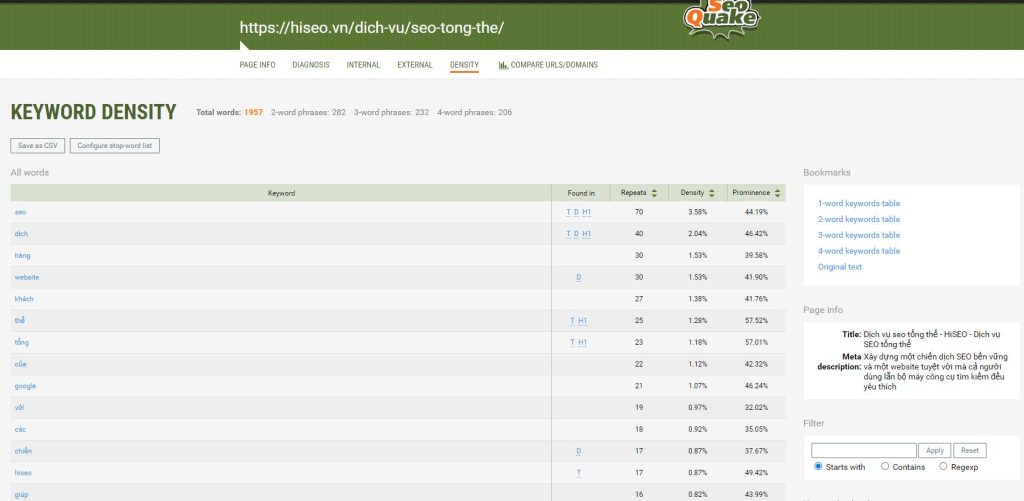Sort the table by Prominence column arrows
This screenshot has height=501, width=1024.
(777, 193)
